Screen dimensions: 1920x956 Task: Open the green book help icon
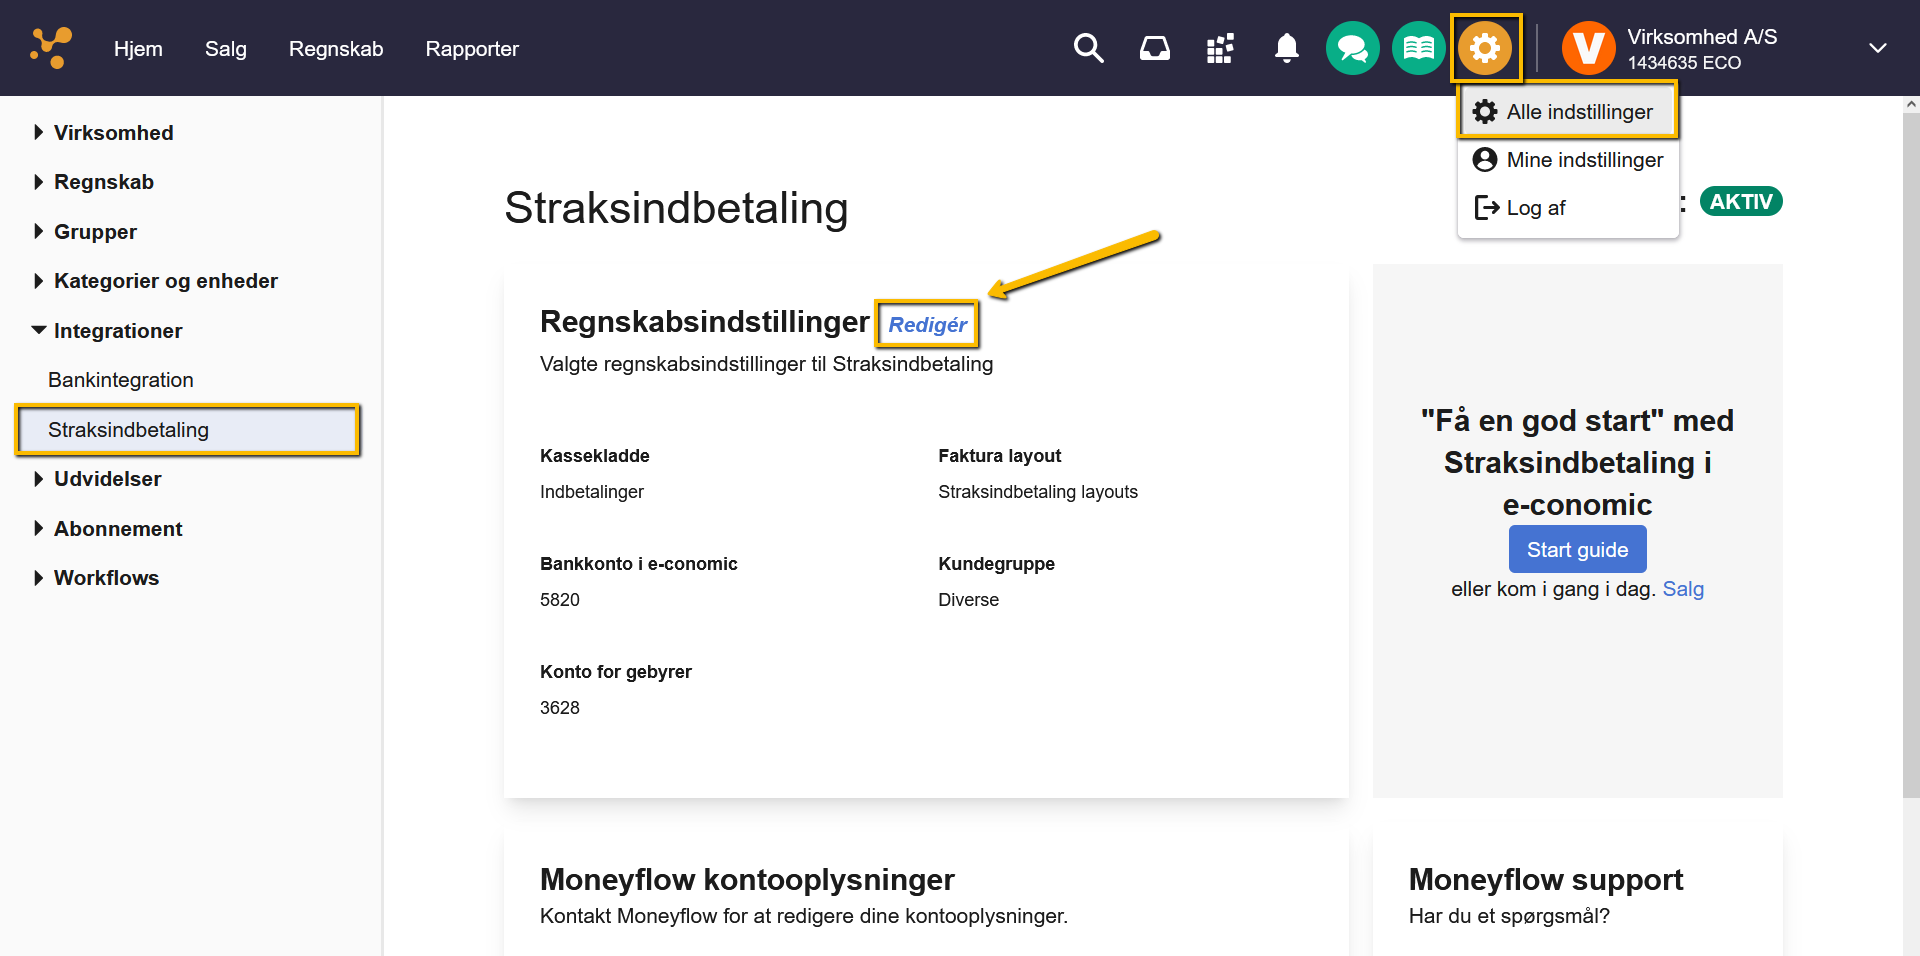1418,48
